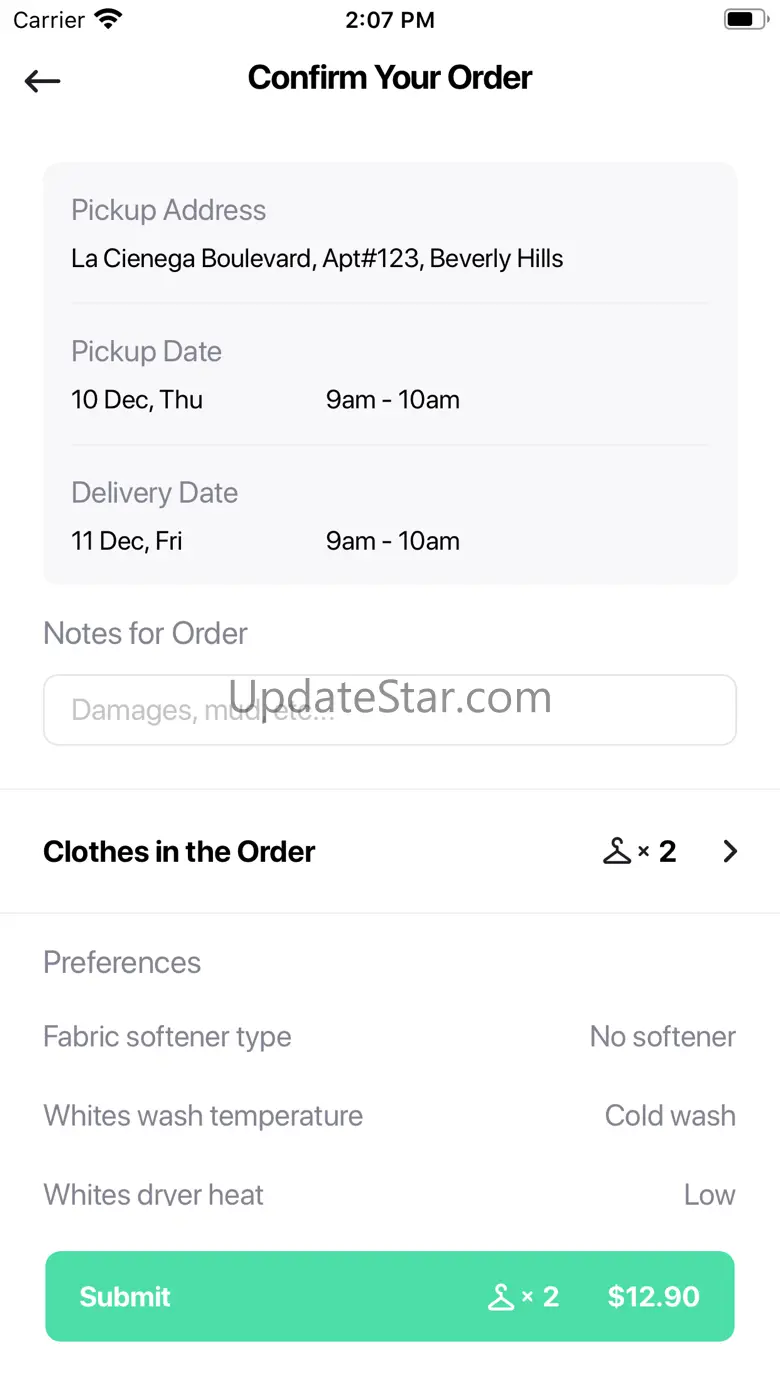Change Whites wash temperature from Cold wash
The height and width of the screenshot is (1387, 780).
[670, 1116]
